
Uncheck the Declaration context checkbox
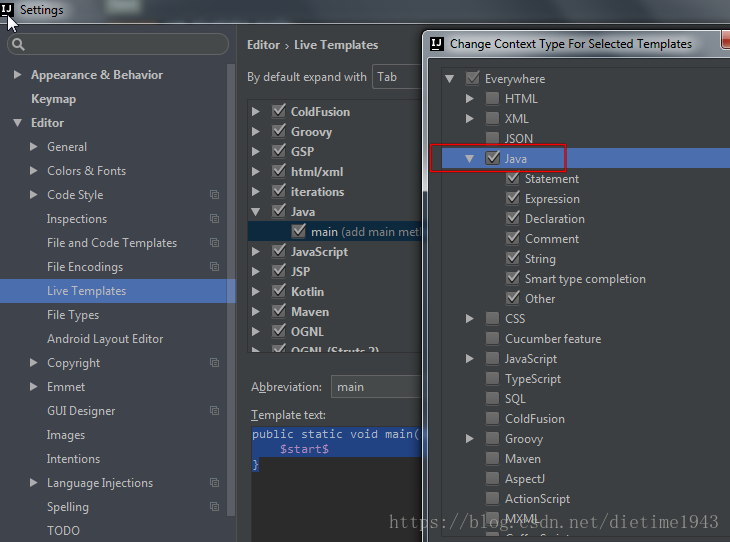point(513,218)
